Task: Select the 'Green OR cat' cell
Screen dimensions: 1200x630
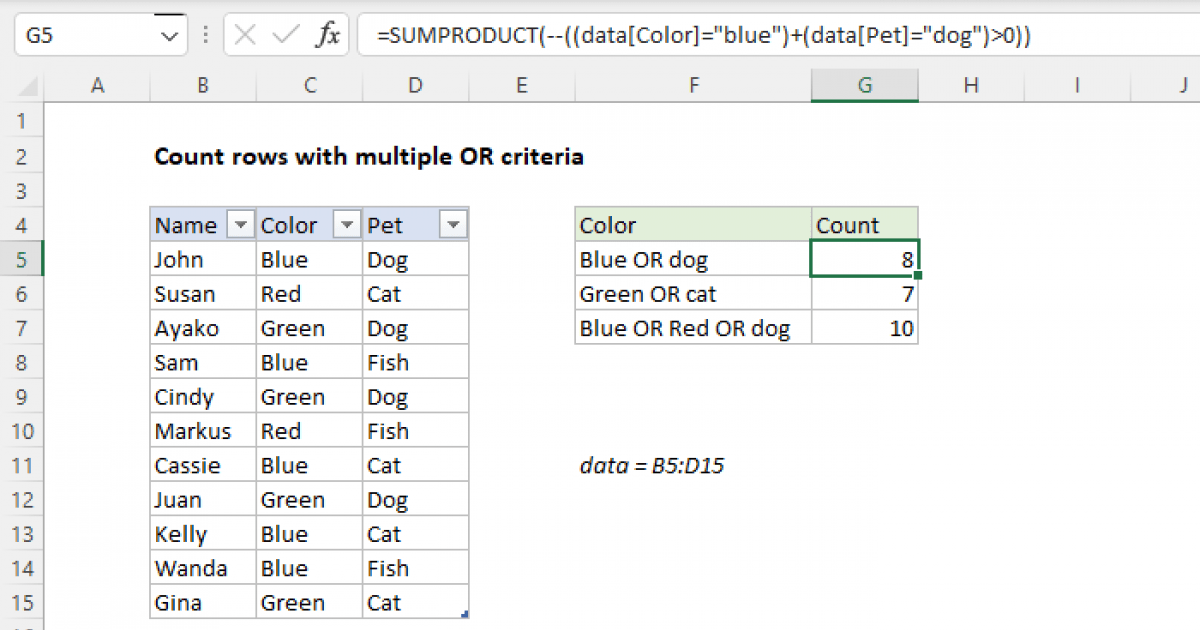Action: coord(693,294)
